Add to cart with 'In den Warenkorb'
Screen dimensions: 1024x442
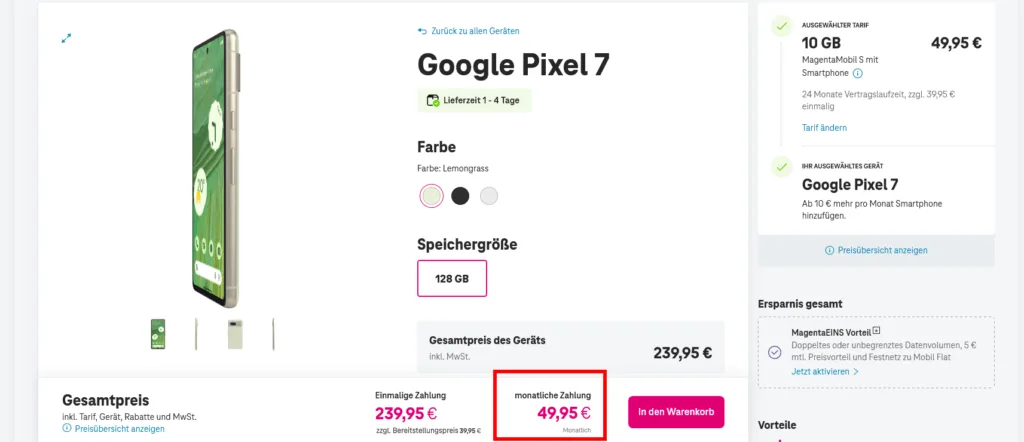676,412
